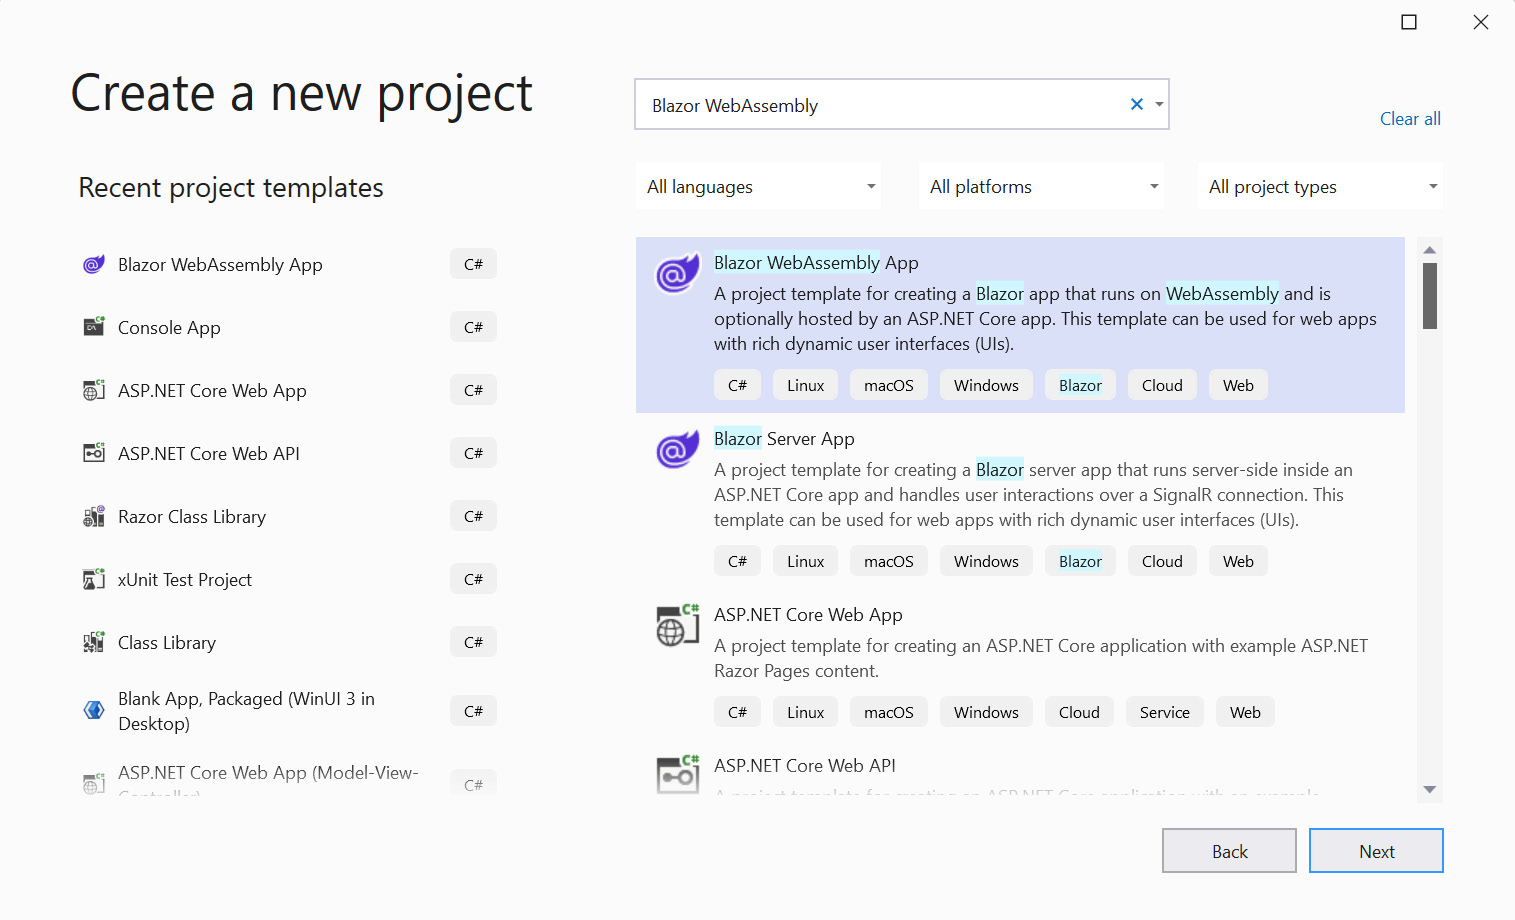Close the Create a new project dialog

[1481, 22]
